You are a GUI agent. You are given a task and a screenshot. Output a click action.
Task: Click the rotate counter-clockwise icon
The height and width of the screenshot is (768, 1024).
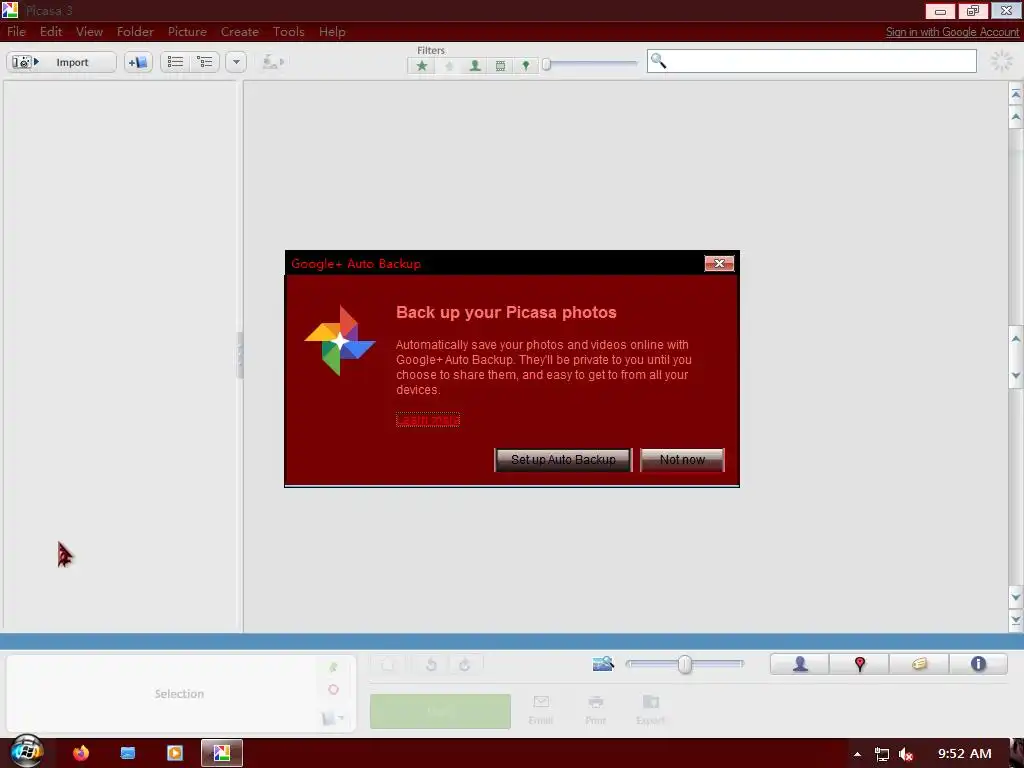click(431, 665)
